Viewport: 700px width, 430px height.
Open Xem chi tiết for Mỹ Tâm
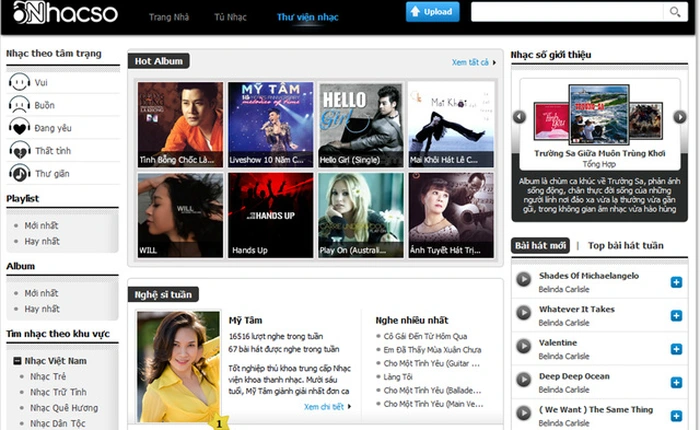click(x=327, y=407)
